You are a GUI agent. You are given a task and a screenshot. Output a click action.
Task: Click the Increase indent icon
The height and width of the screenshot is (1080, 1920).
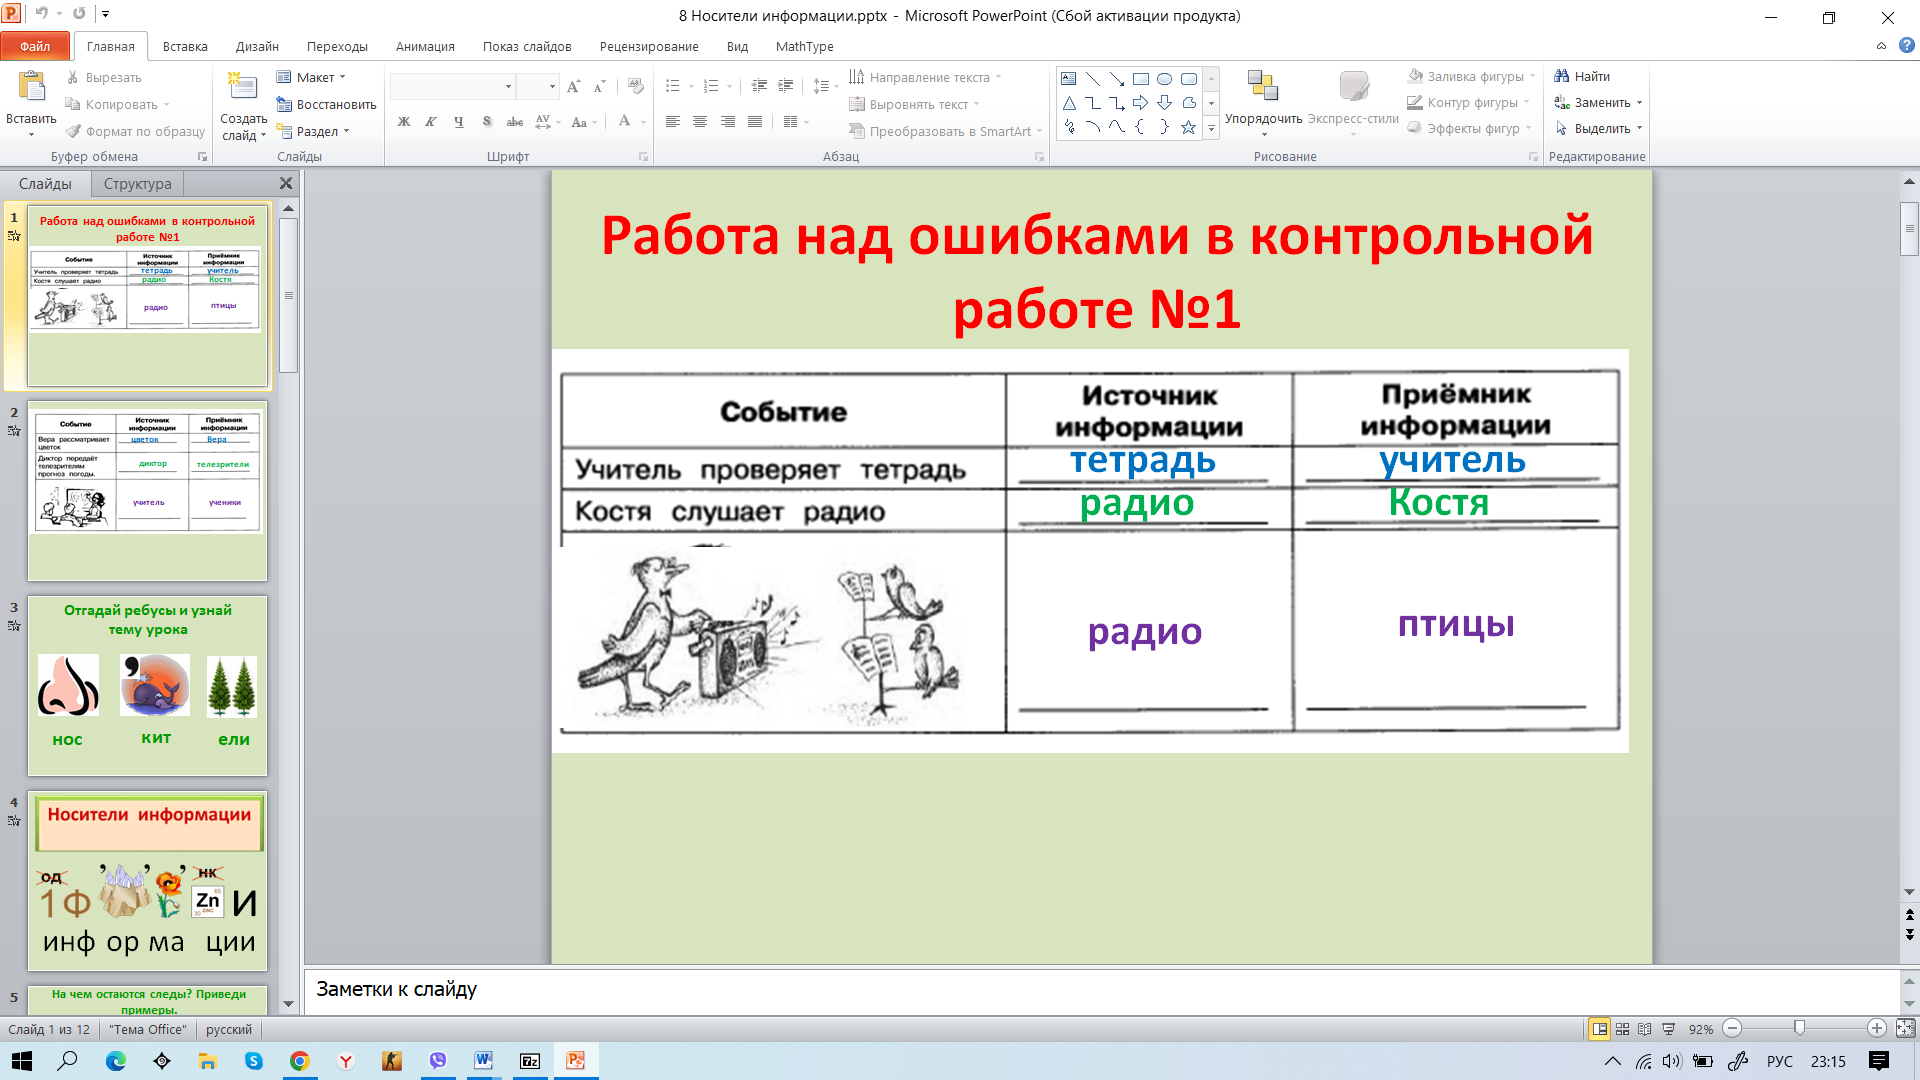786,87
